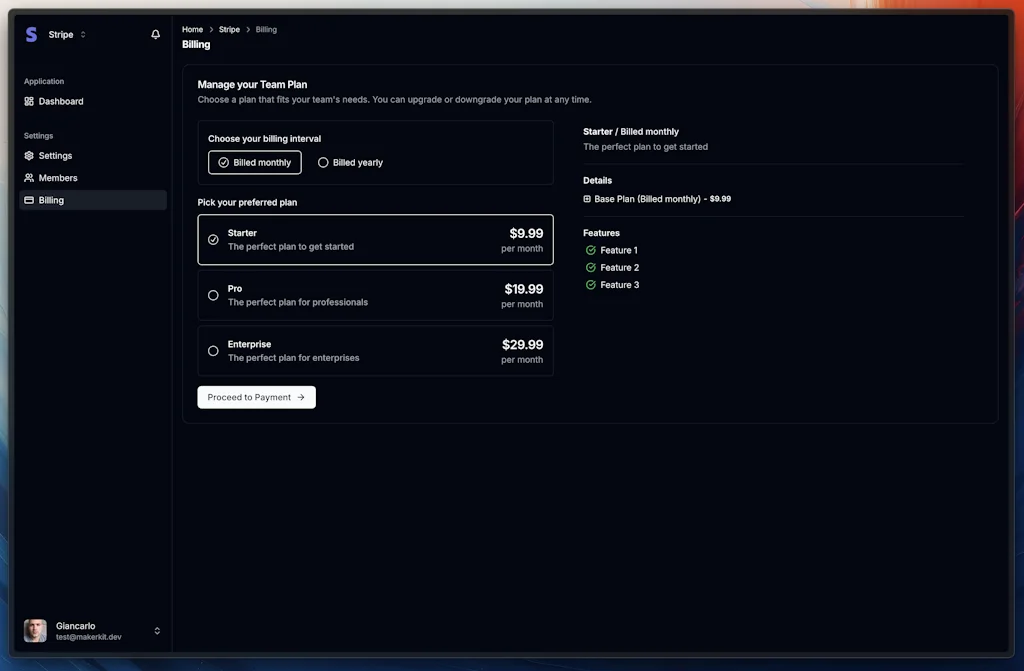Open the Members sidebar item
The height and width of the screenshot is (671, 1024).
(x=58, y=178)
